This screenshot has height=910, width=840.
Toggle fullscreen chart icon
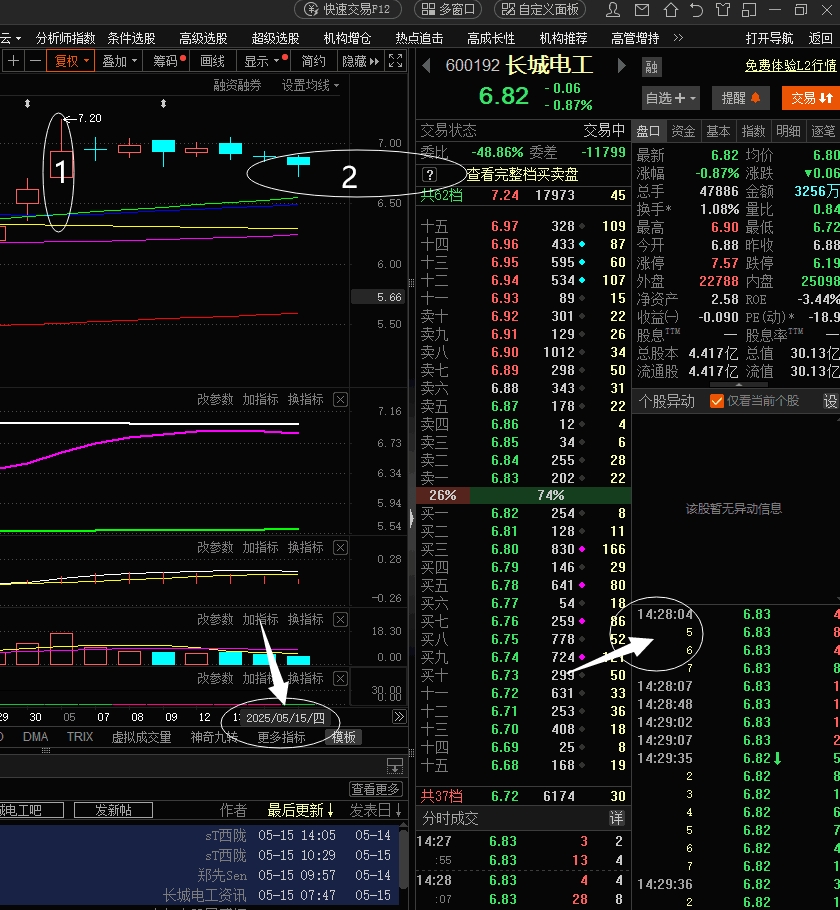point(395,61)
